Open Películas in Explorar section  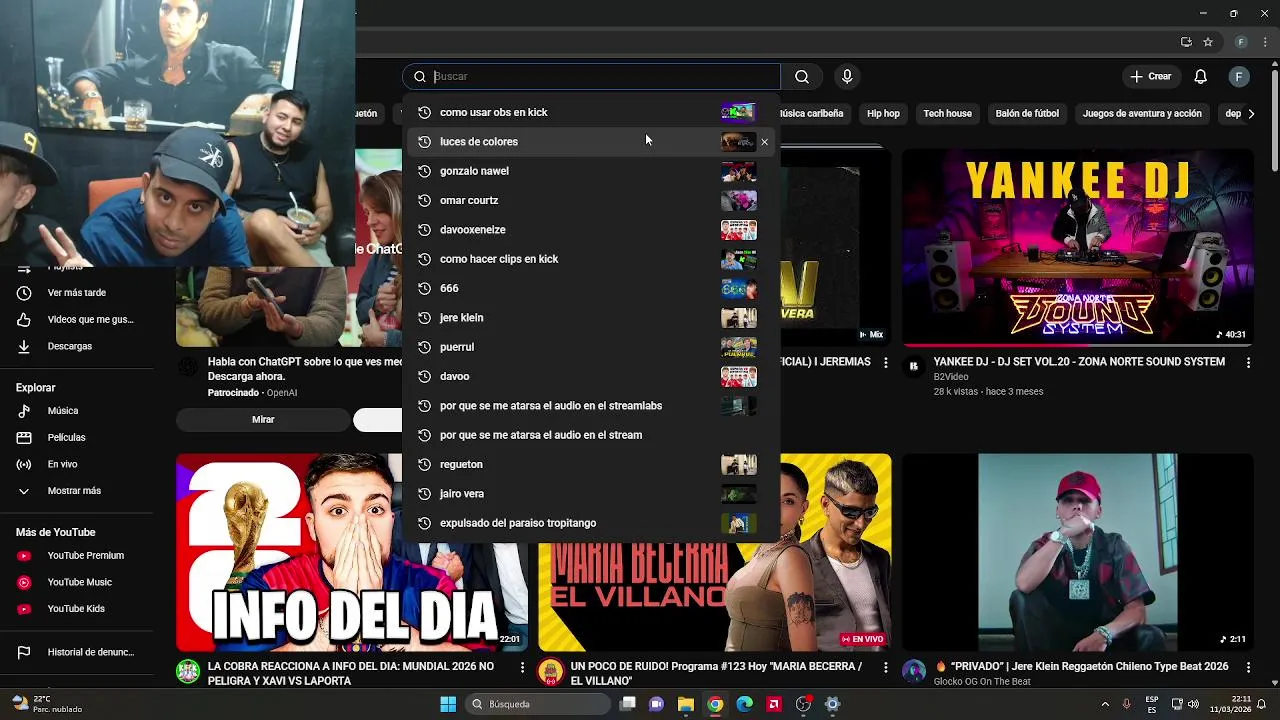(x=77, y=438)
